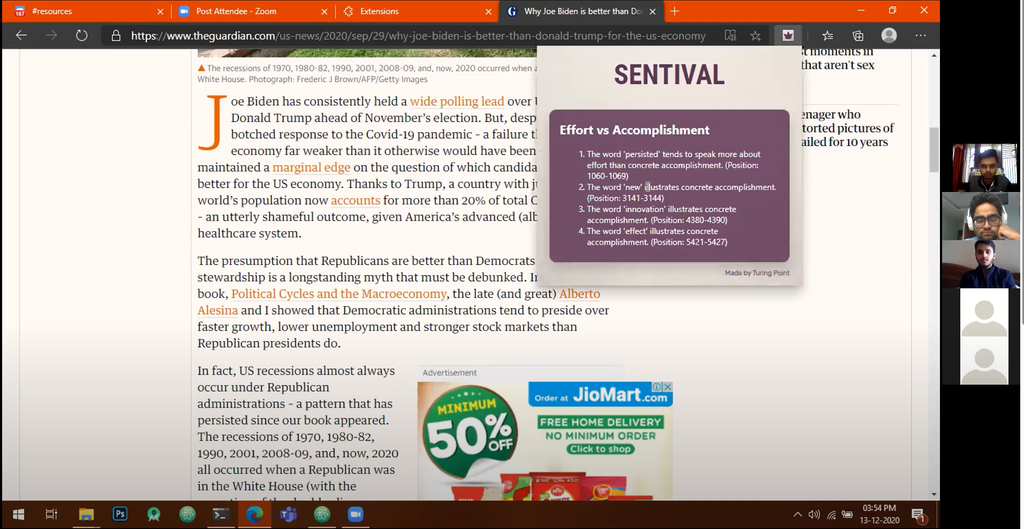Click the SENTIVAL popup title
The width and height of the screenshot is (1024, 529).
[669, 75]
